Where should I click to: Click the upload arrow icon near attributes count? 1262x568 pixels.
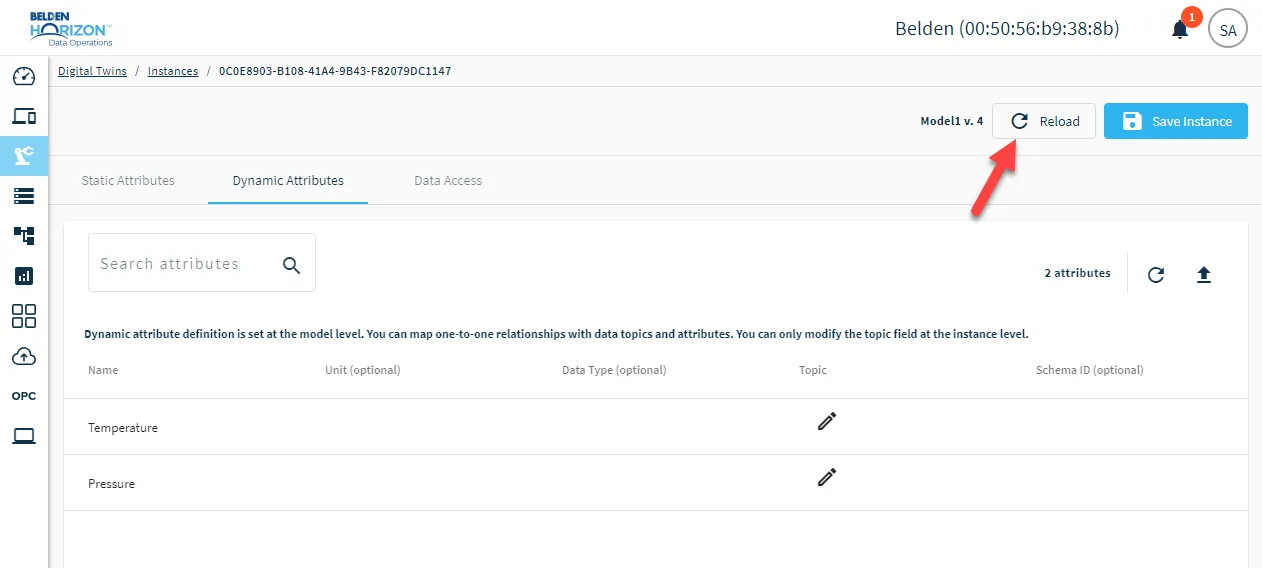coord(1204,274)
